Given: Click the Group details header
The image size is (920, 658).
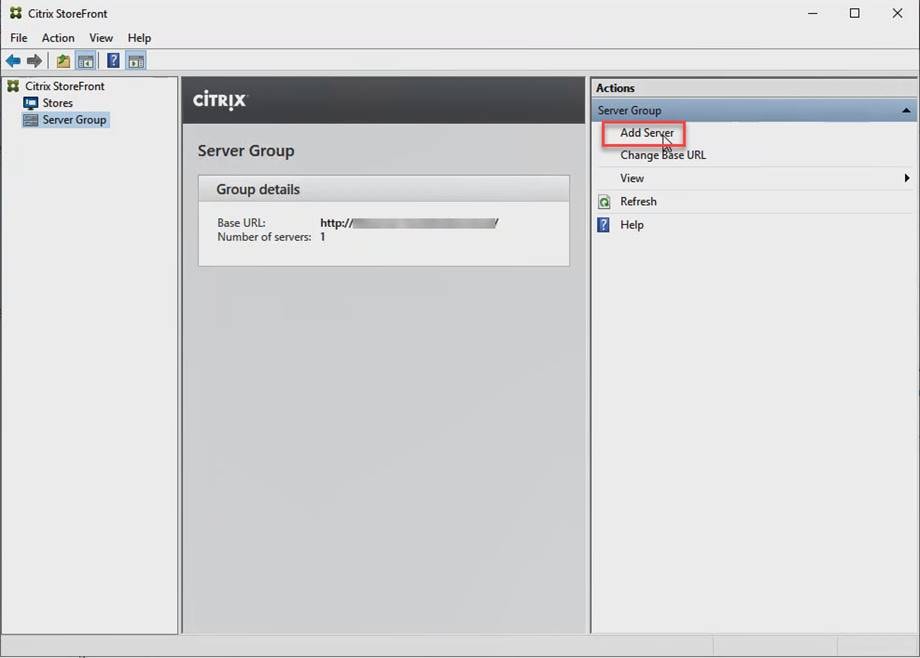Looking at the screenshot, I should point(384,189).
